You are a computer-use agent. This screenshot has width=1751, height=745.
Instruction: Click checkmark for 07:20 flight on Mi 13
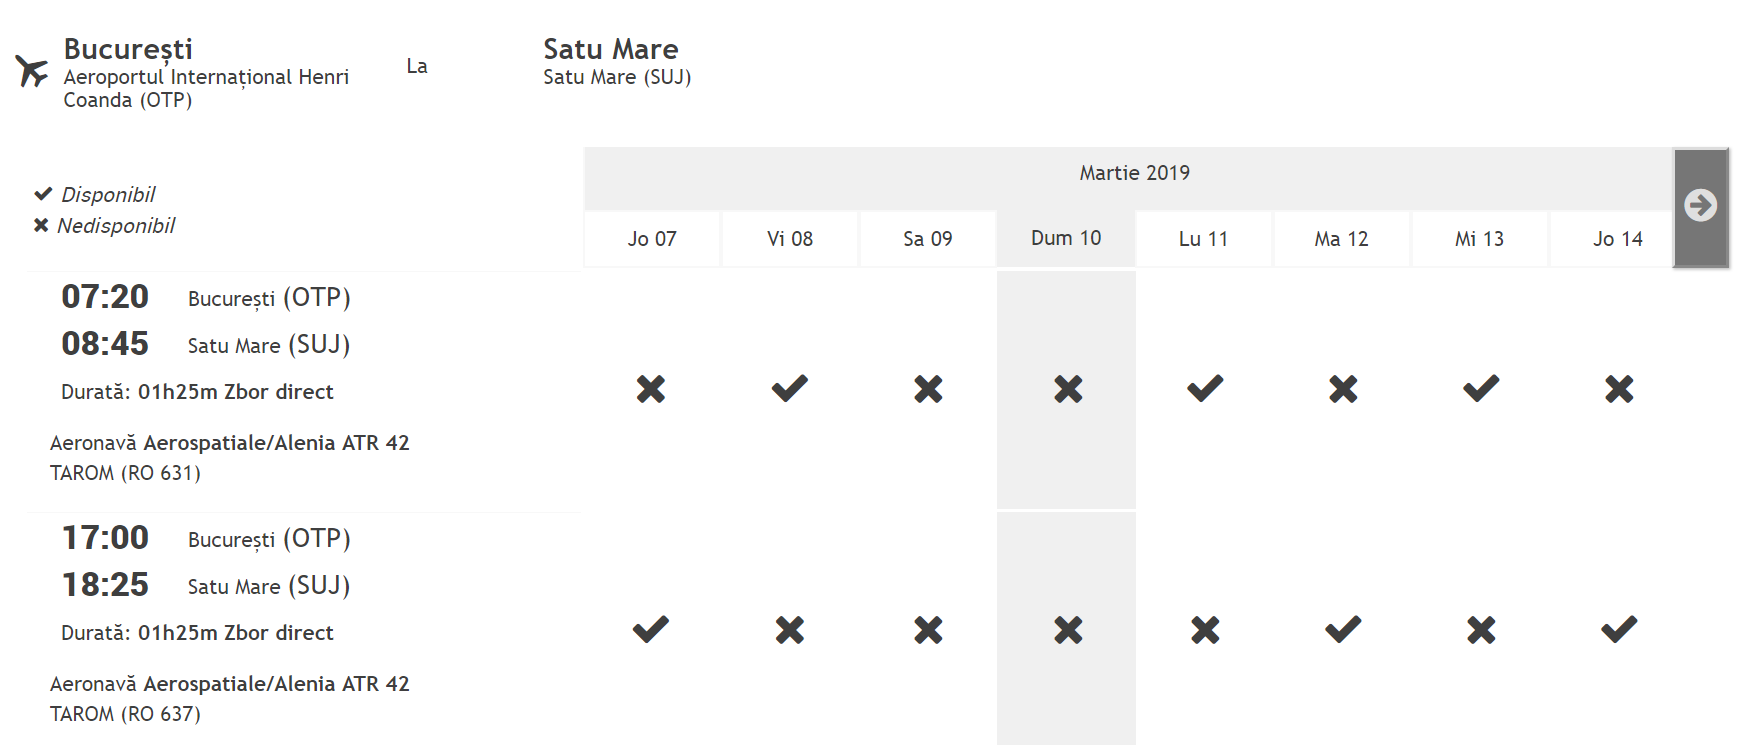point(1481,388)
